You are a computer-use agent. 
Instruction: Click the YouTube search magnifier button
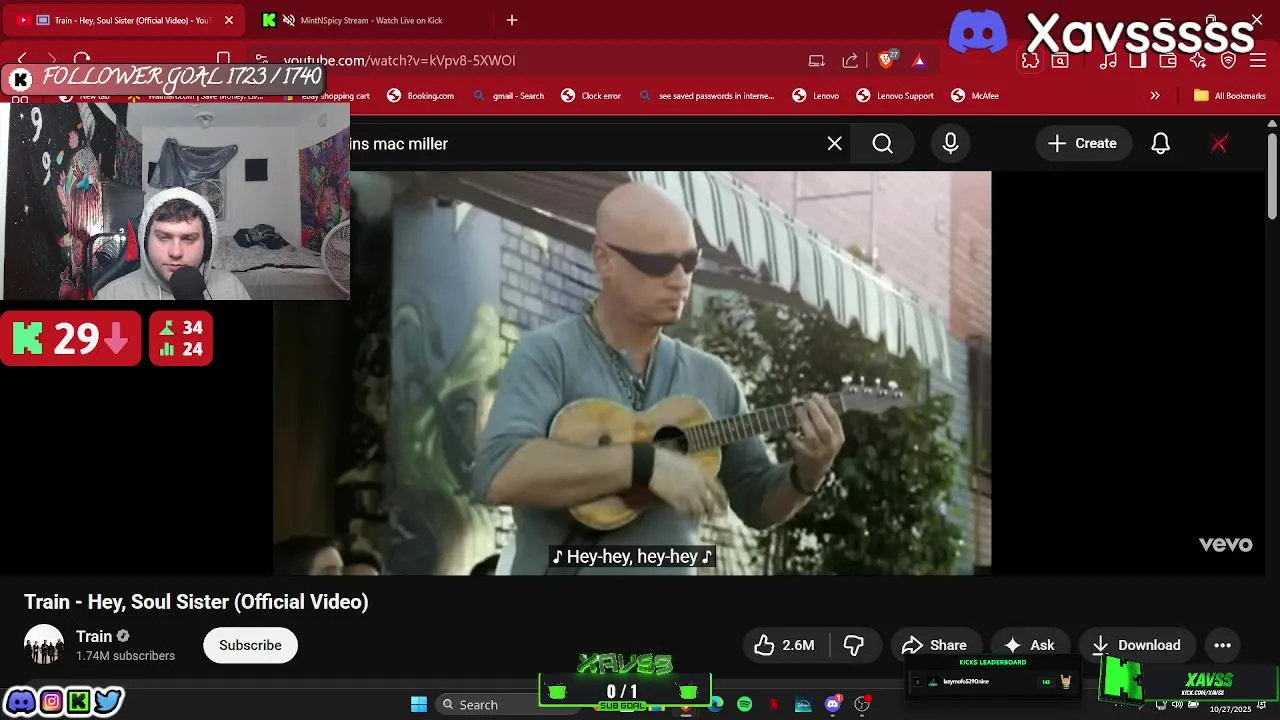(882, 144)
